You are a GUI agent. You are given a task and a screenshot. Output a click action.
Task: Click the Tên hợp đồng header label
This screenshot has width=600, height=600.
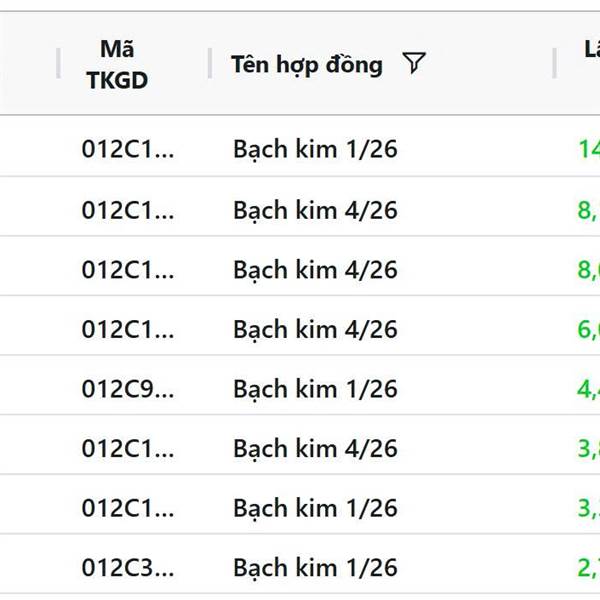(x=306, y=64)
